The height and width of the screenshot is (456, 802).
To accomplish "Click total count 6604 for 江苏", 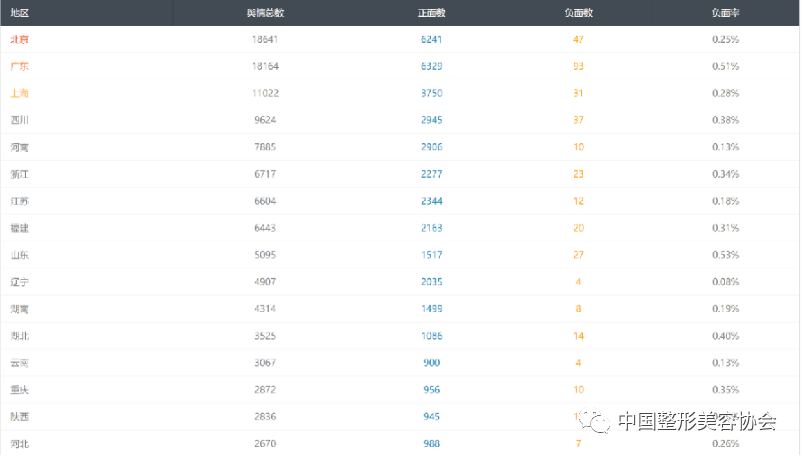I will (x=265, y=201).
